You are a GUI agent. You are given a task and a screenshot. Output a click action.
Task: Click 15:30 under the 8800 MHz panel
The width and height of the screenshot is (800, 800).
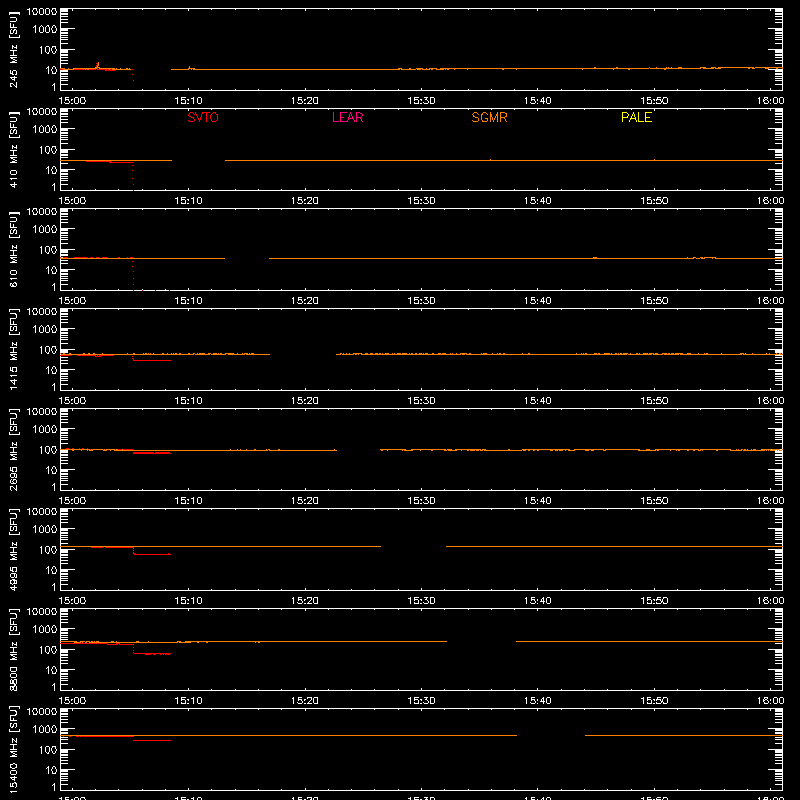421,701
